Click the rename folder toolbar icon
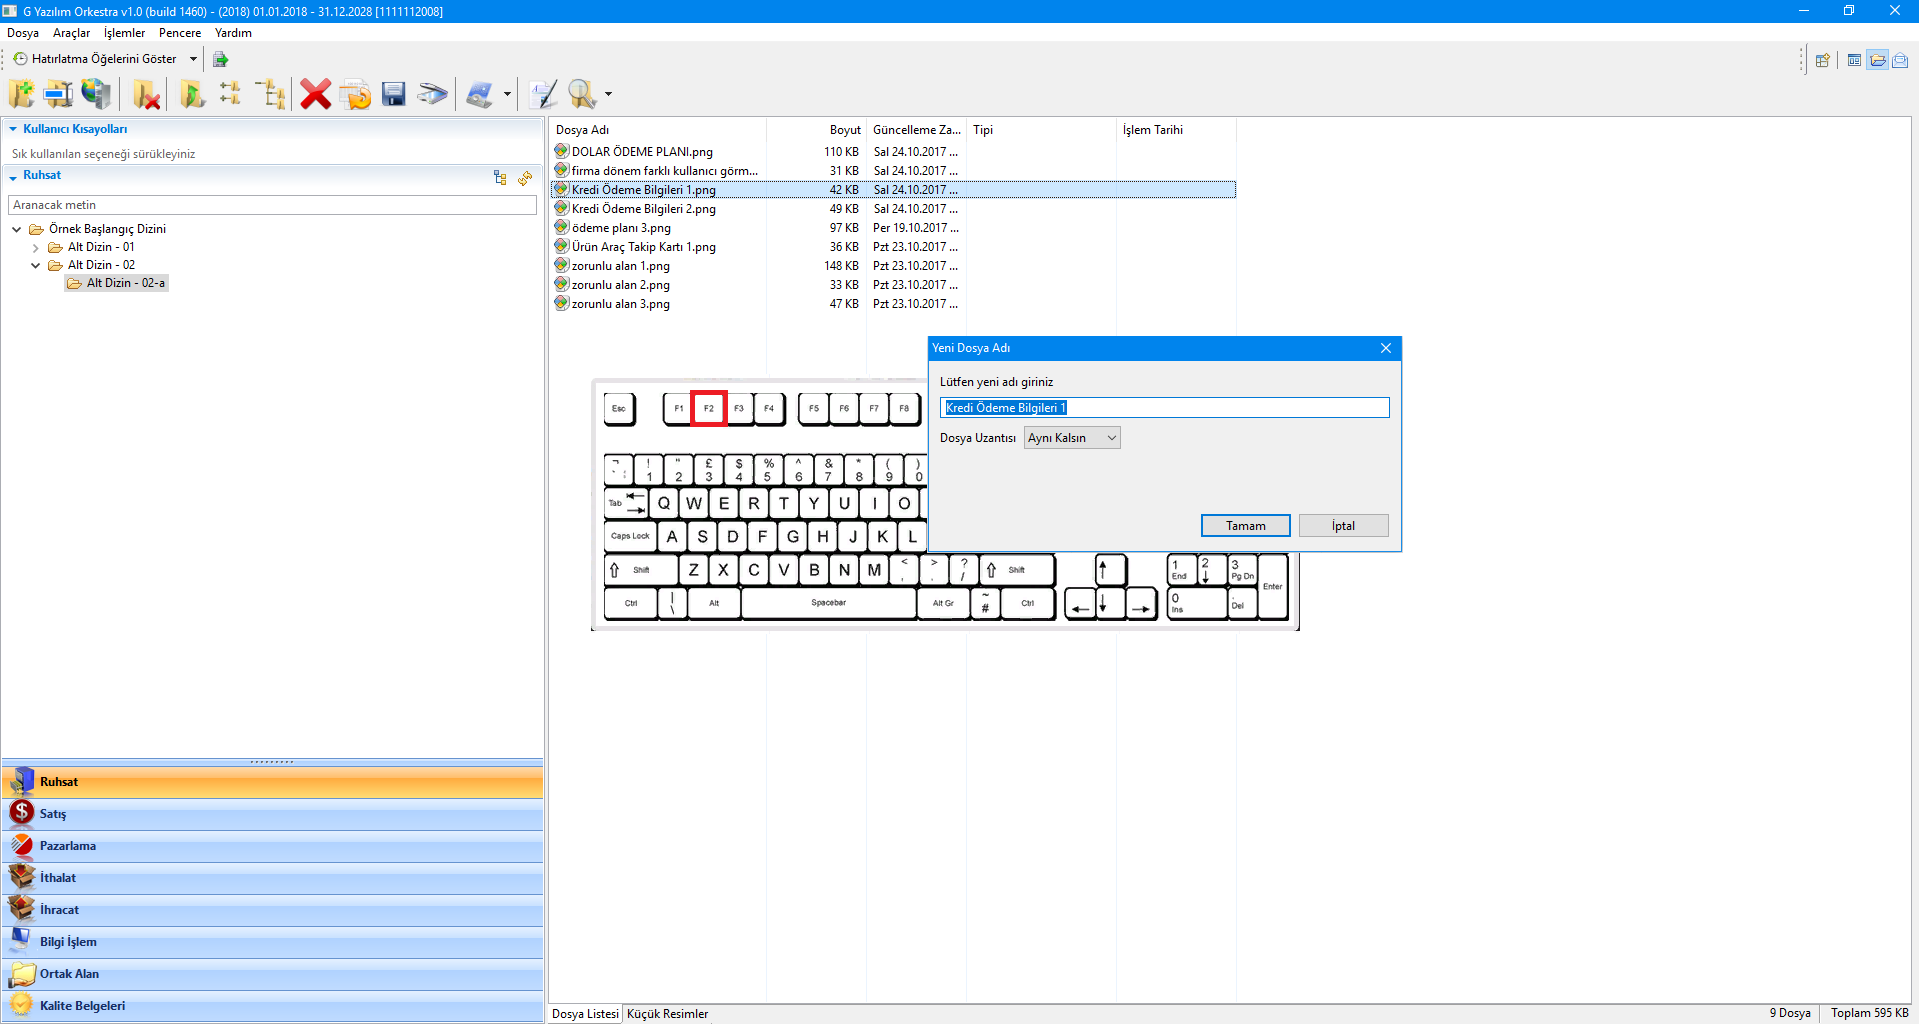 click(58, 94)
